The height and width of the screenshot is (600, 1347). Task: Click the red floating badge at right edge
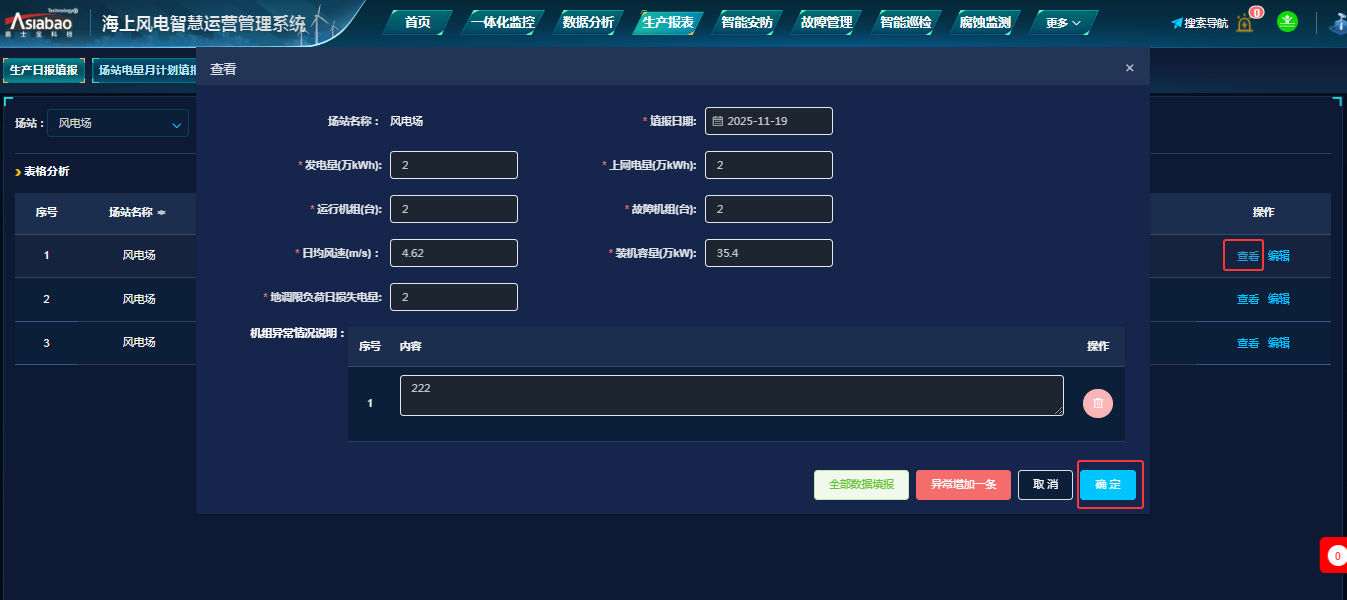(x=1334, y=555)
